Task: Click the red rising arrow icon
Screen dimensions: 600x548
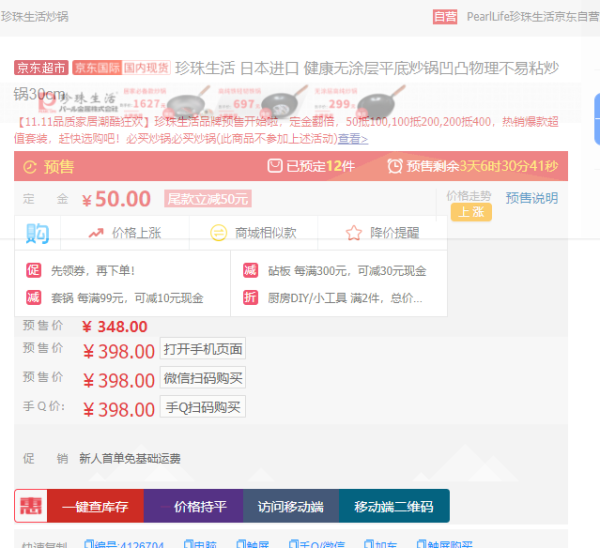Action: tap(96, 233)
